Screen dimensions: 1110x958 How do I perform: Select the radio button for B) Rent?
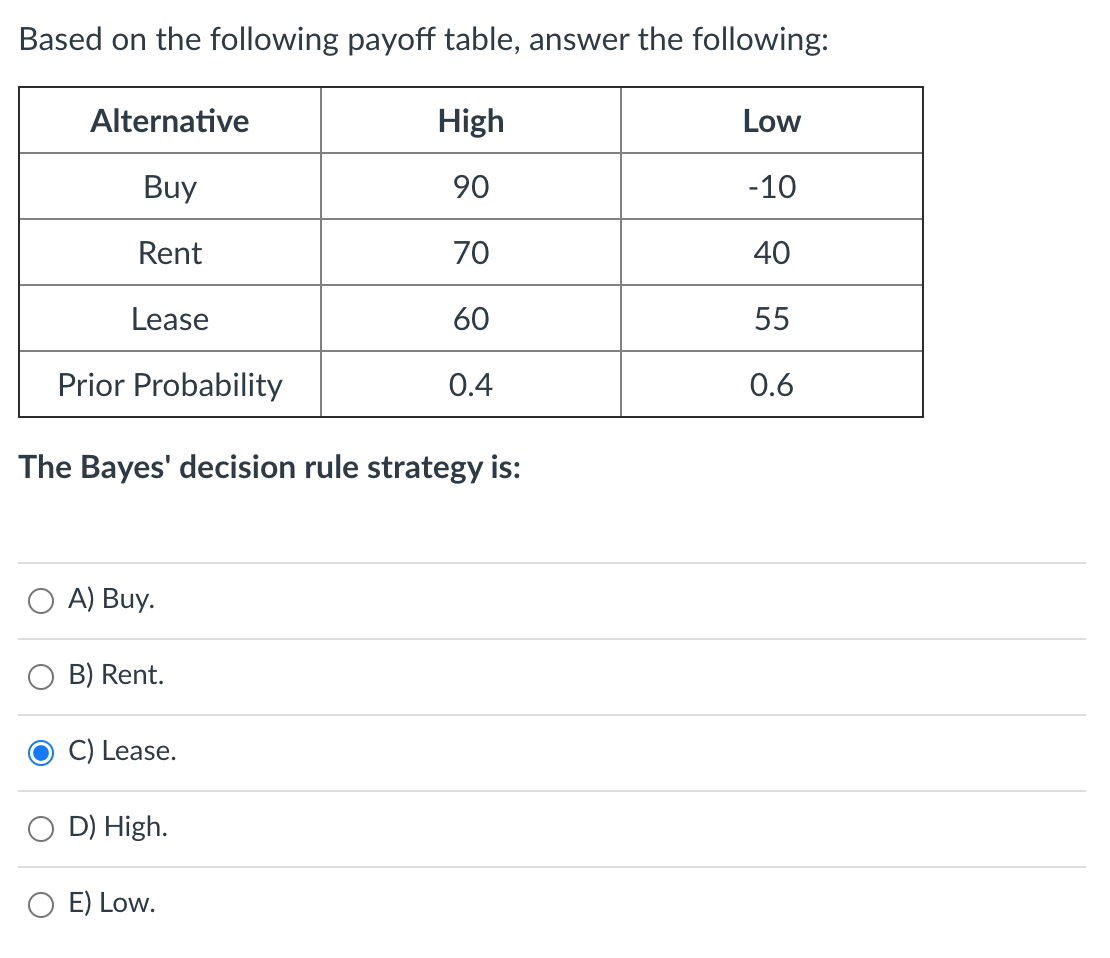click(x=40, y=677)
